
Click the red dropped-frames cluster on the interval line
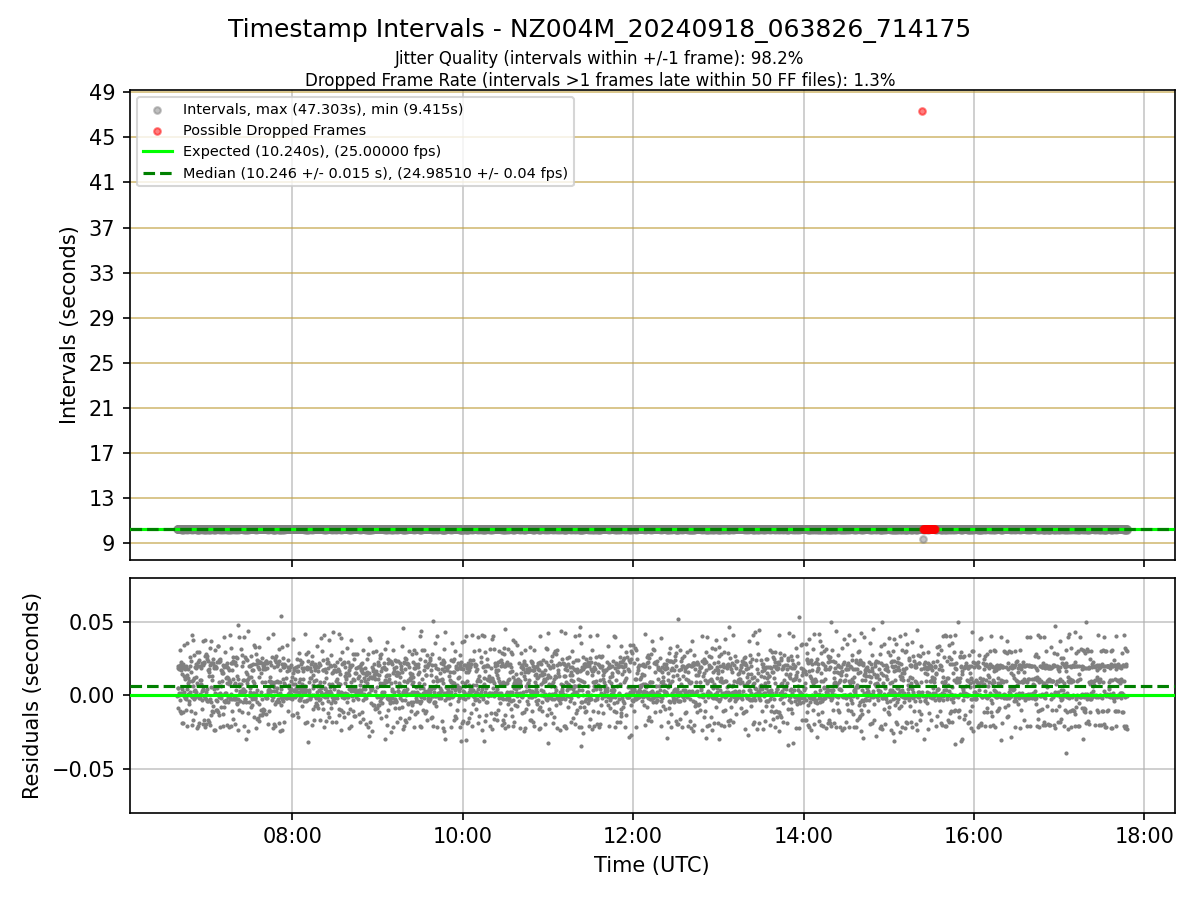click(x=929, y=529)
